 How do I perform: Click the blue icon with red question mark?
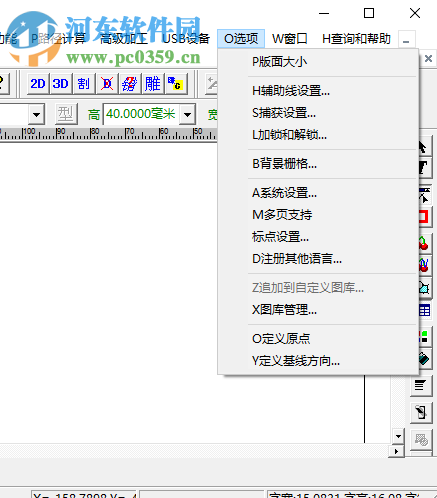(130, 83)
